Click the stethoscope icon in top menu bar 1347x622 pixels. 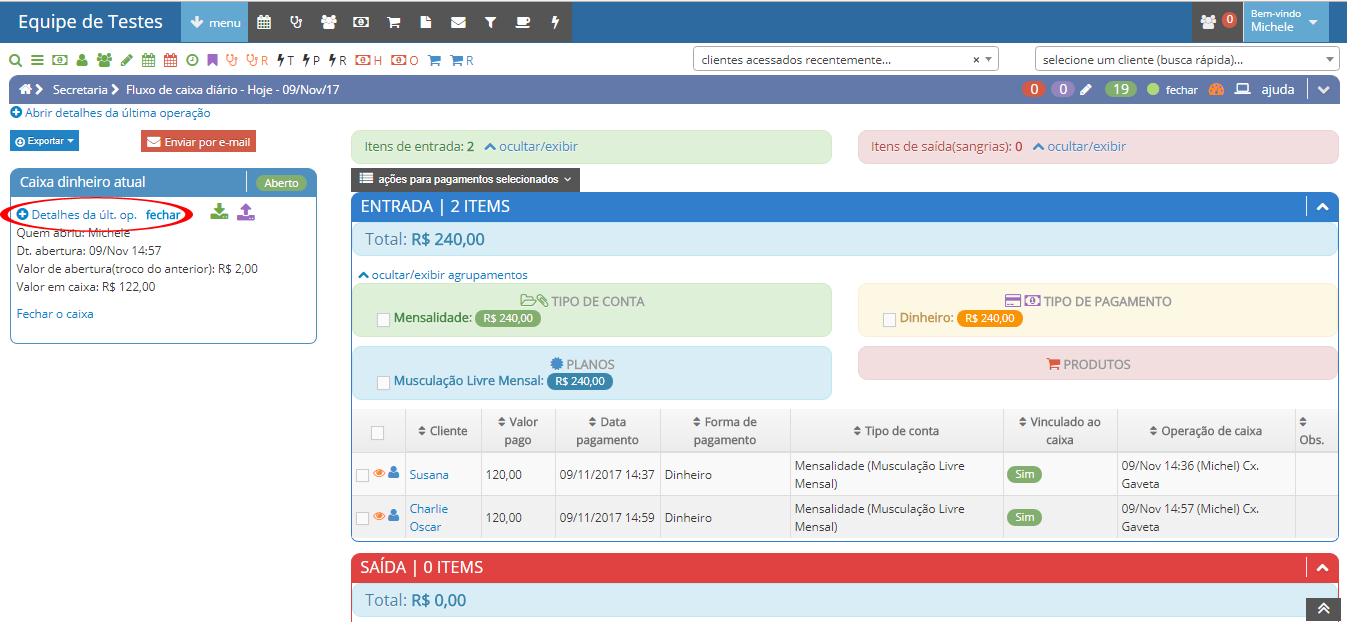296,21
